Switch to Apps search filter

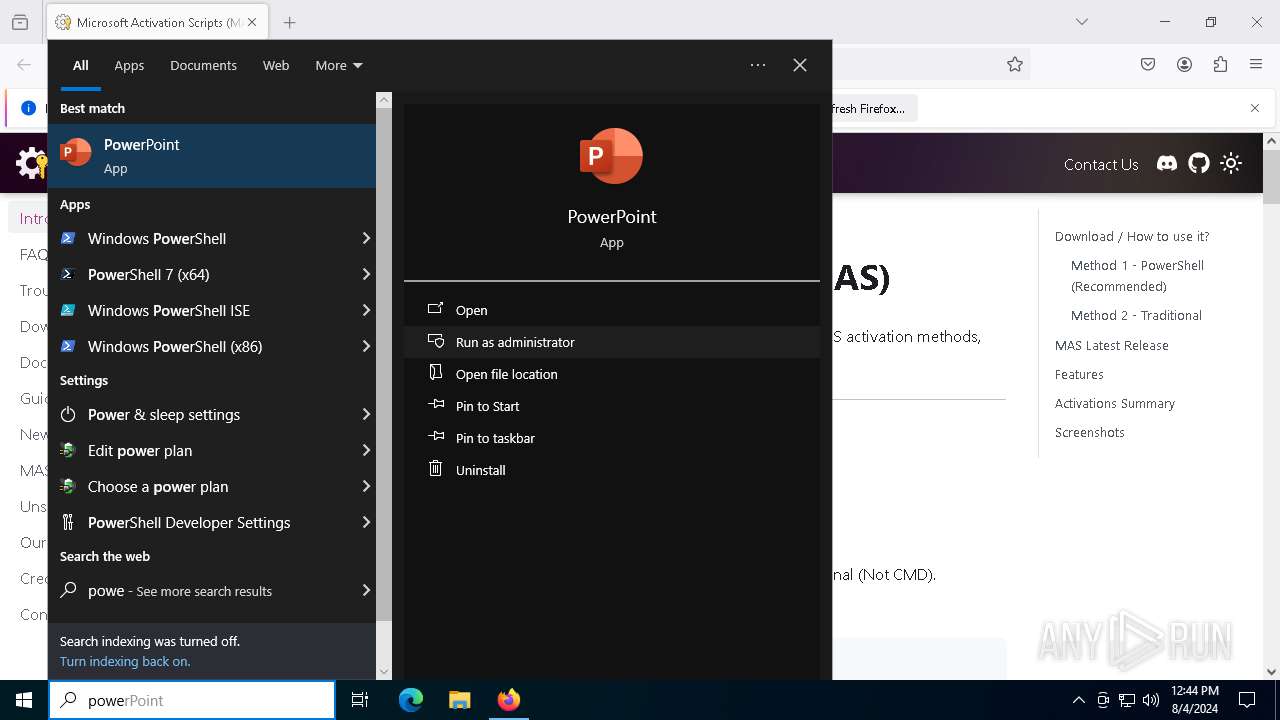[x=129, y=65]
